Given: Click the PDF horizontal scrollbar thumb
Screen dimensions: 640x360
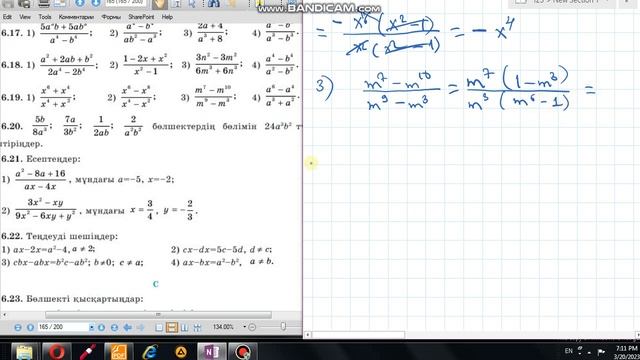Looking at the screenshot, I should (x=158, y=315).
